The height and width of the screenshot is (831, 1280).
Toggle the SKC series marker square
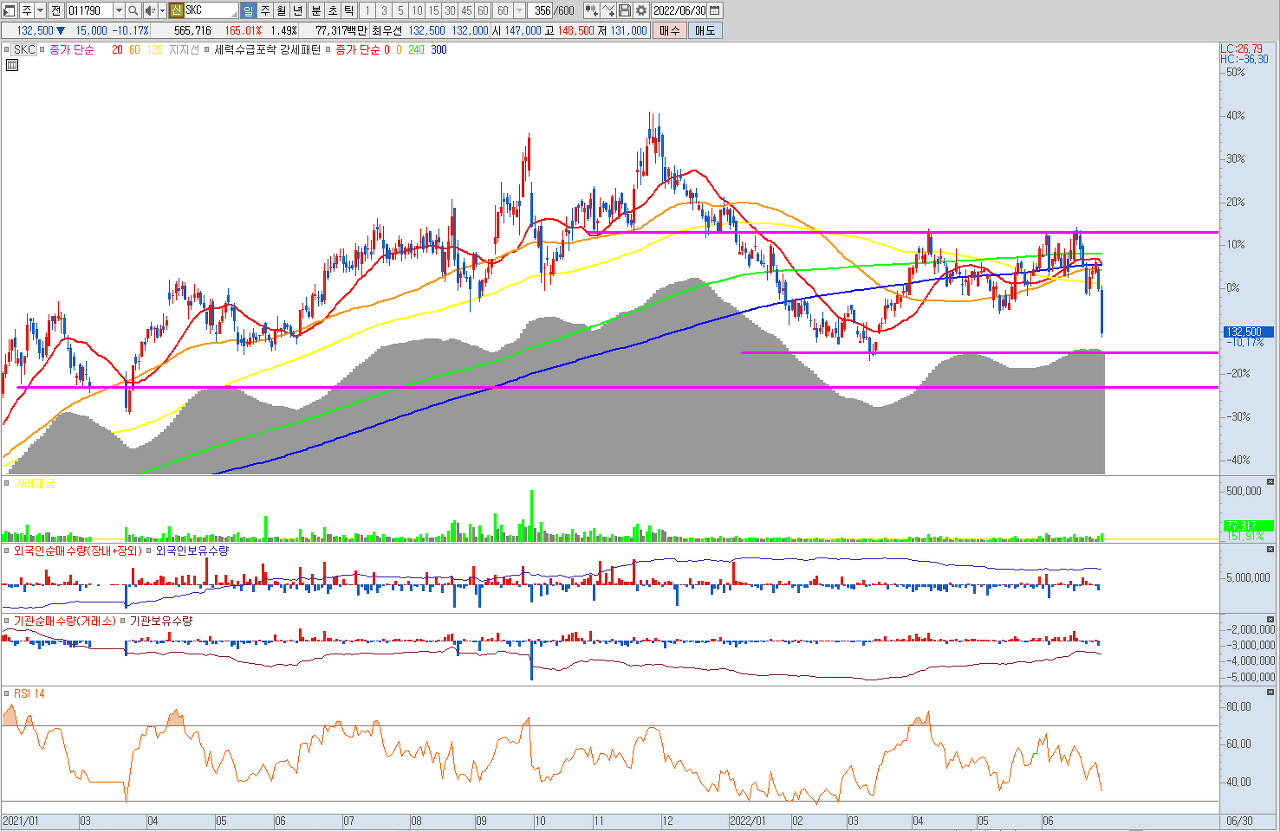6,49
